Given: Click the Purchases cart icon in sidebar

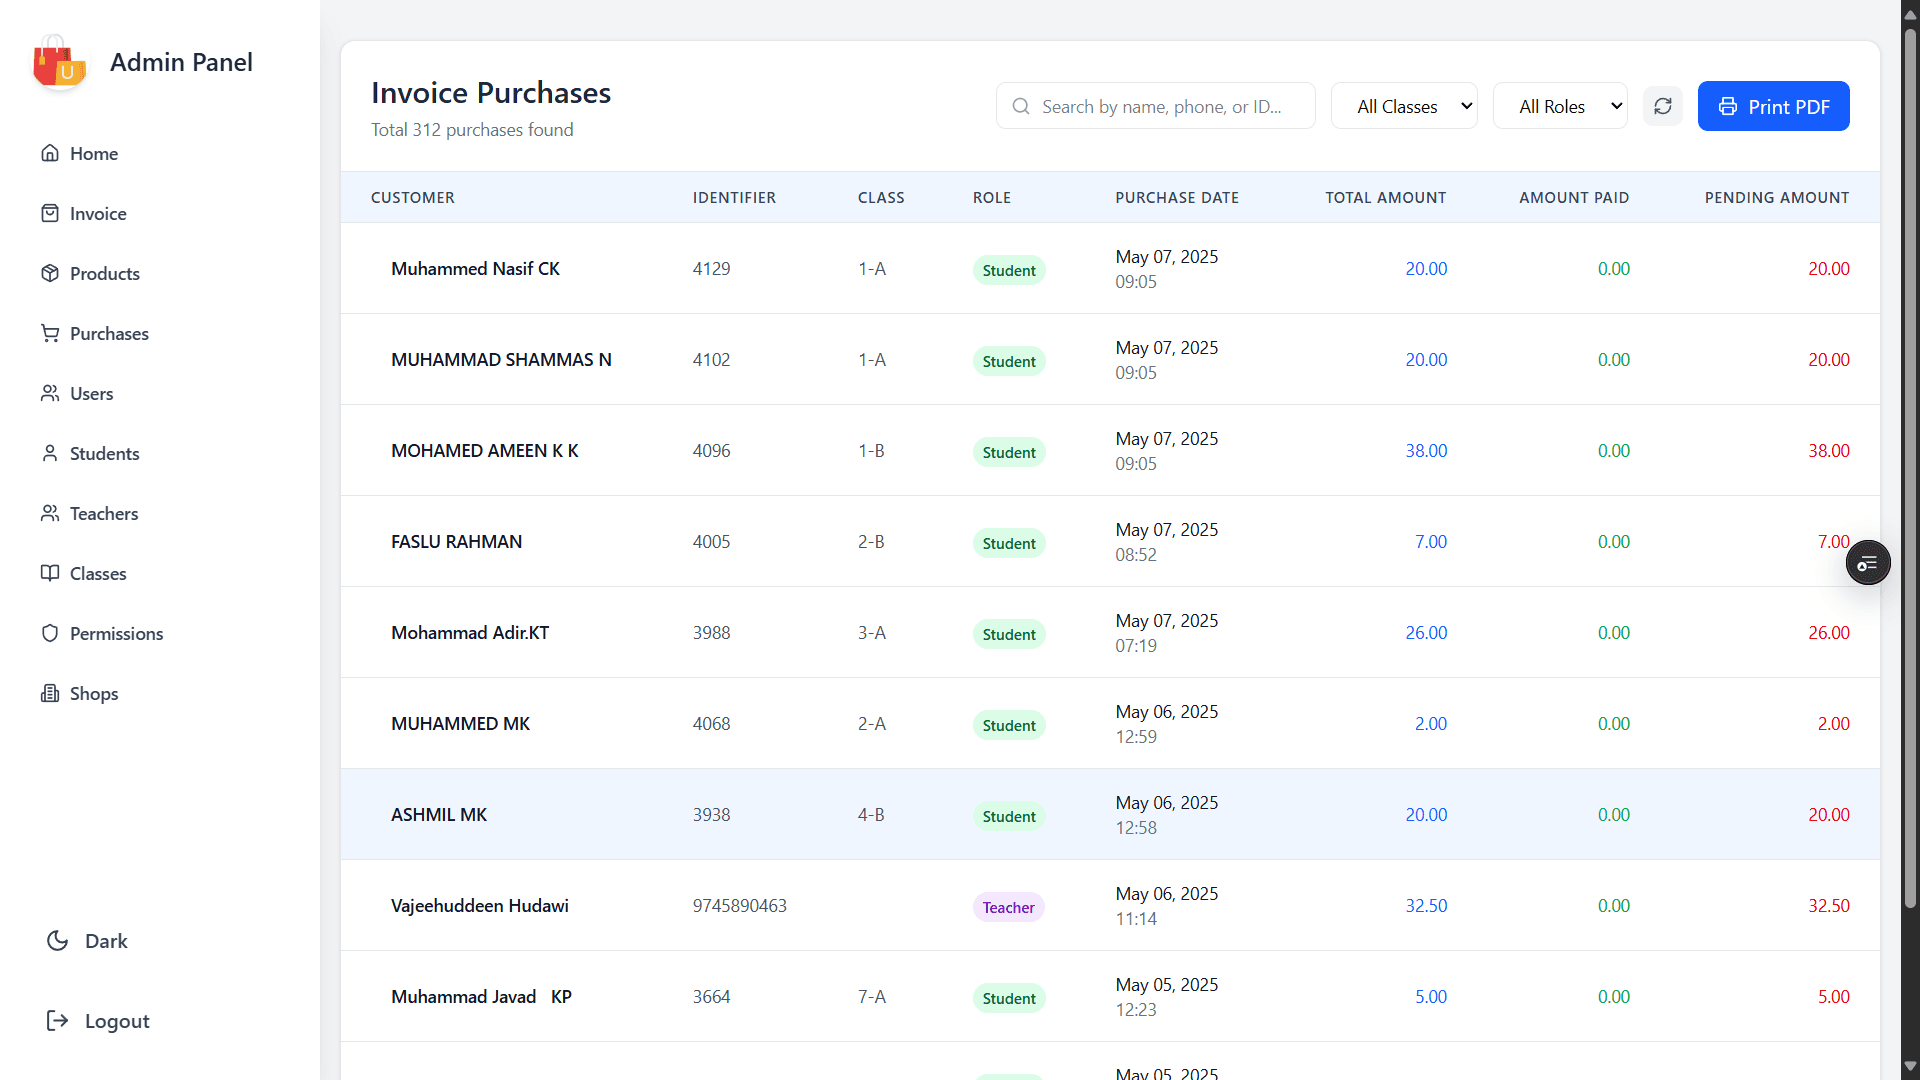Looking at the screenshot, I should coord(50,333).
